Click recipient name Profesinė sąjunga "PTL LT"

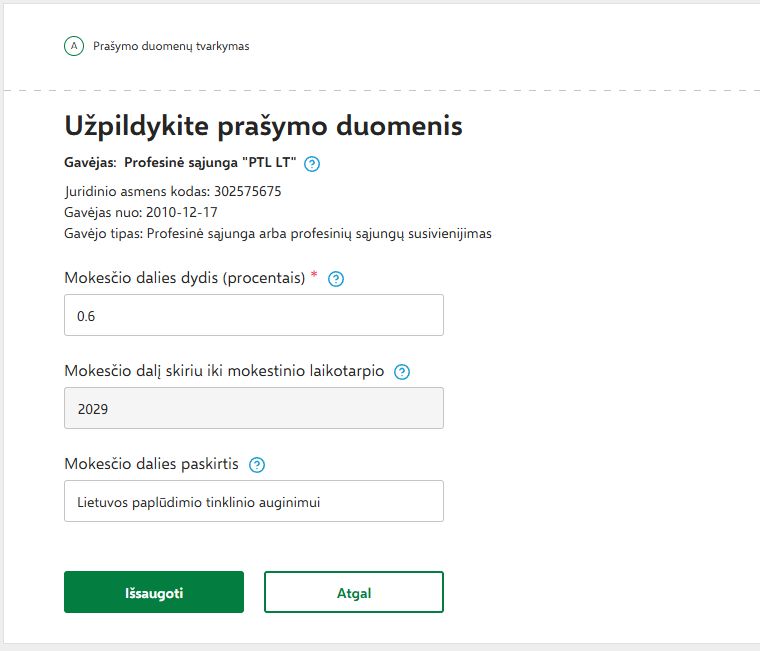210,163
